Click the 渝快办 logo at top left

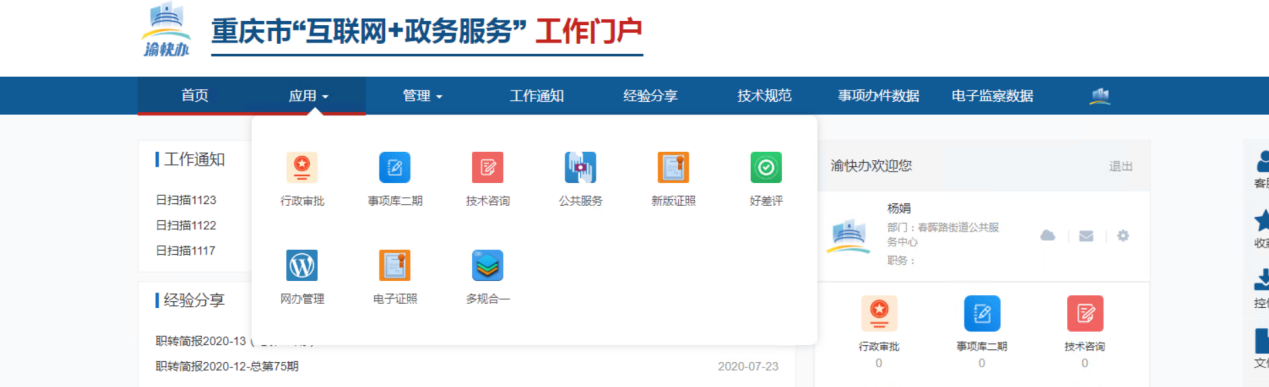coord(165,32)
